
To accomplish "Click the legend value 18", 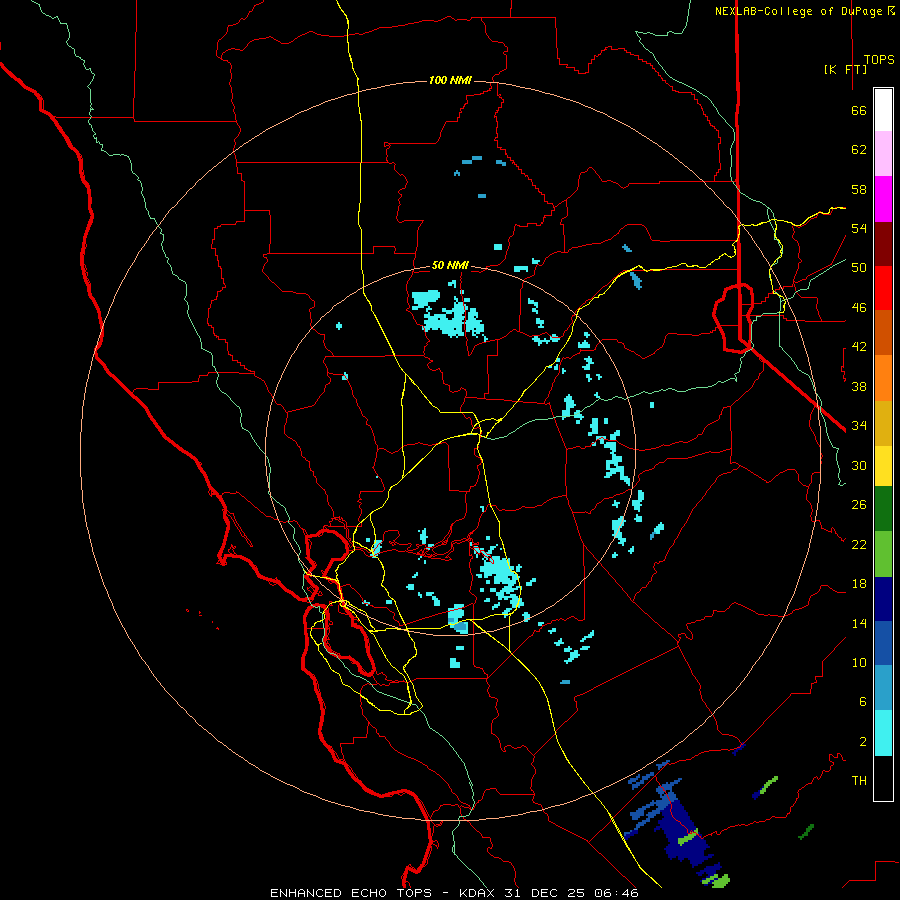I will 859,584.
